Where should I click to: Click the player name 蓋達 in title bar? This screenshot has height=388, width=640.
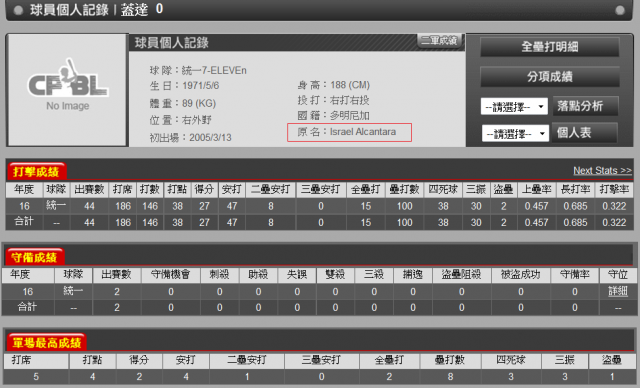(134, 10)
